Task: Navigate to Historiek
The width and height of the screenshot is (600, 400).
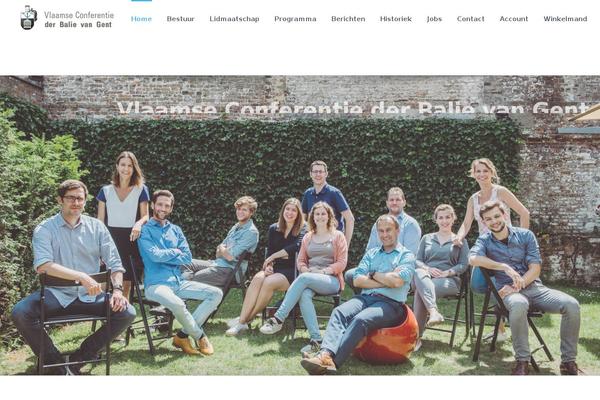Action: [396, 19]
